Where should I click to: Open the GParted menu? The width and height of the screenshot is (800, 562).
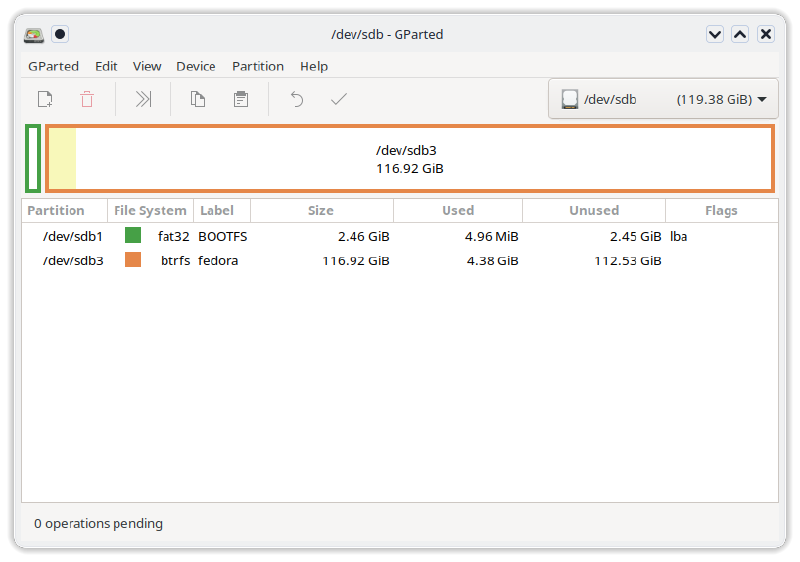coord(53,66)
